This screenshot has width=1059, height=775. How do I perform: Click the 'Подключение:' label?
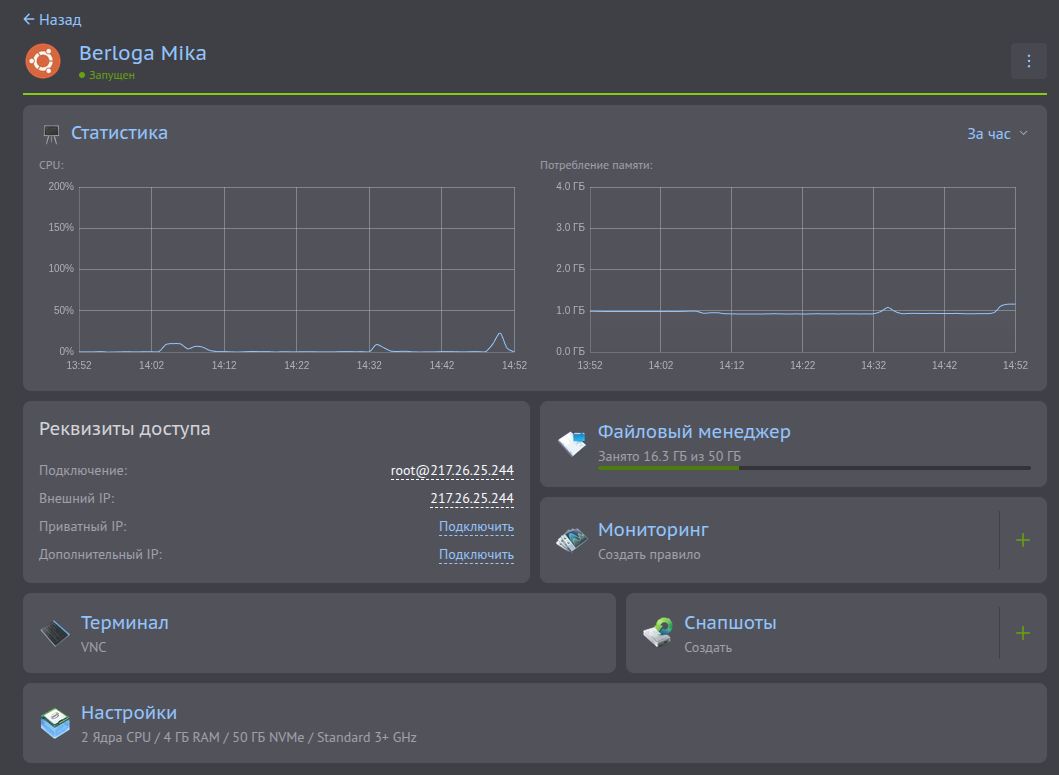pos(83,470)
